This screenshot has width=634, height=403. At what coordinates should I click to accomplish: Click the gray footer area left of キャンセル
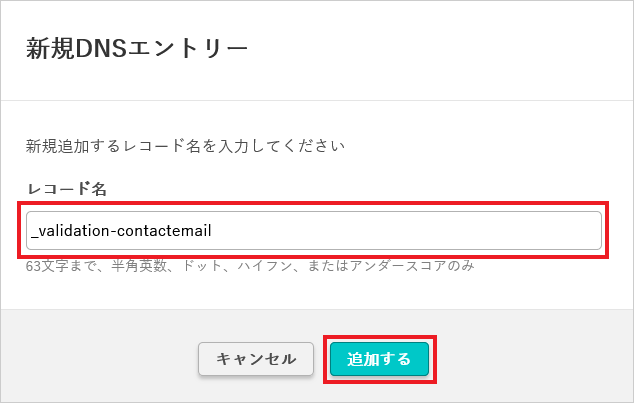[x=100, y=359]
